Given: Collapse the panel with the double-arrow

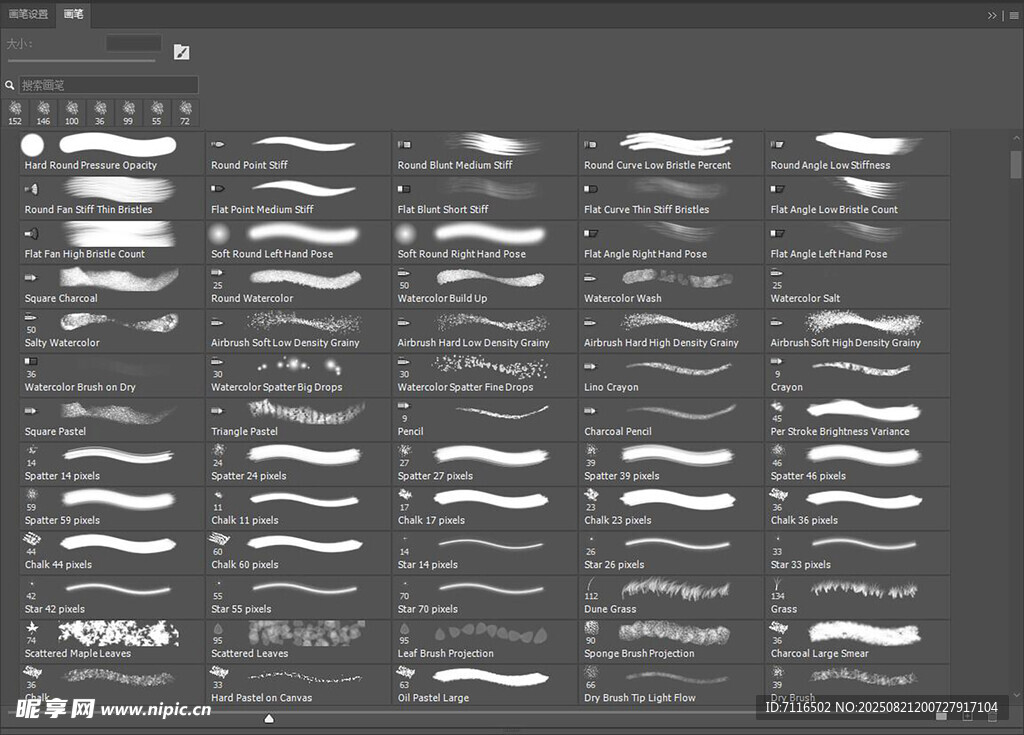Looking at the screenshot, I should click(x=992, y=15).
